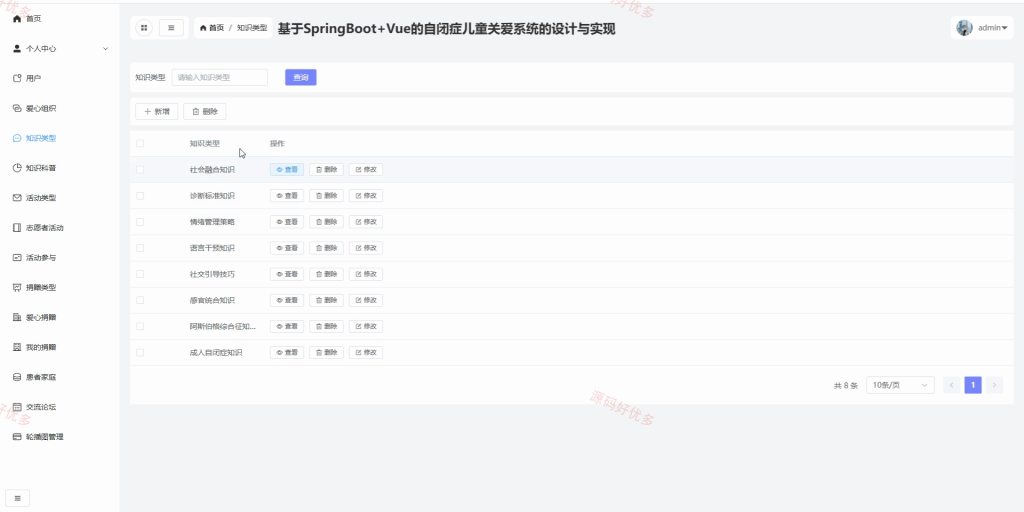Edit the 社会融合知识 row using 修改
Screen dimensions: 1024x512
coord(366,170)
